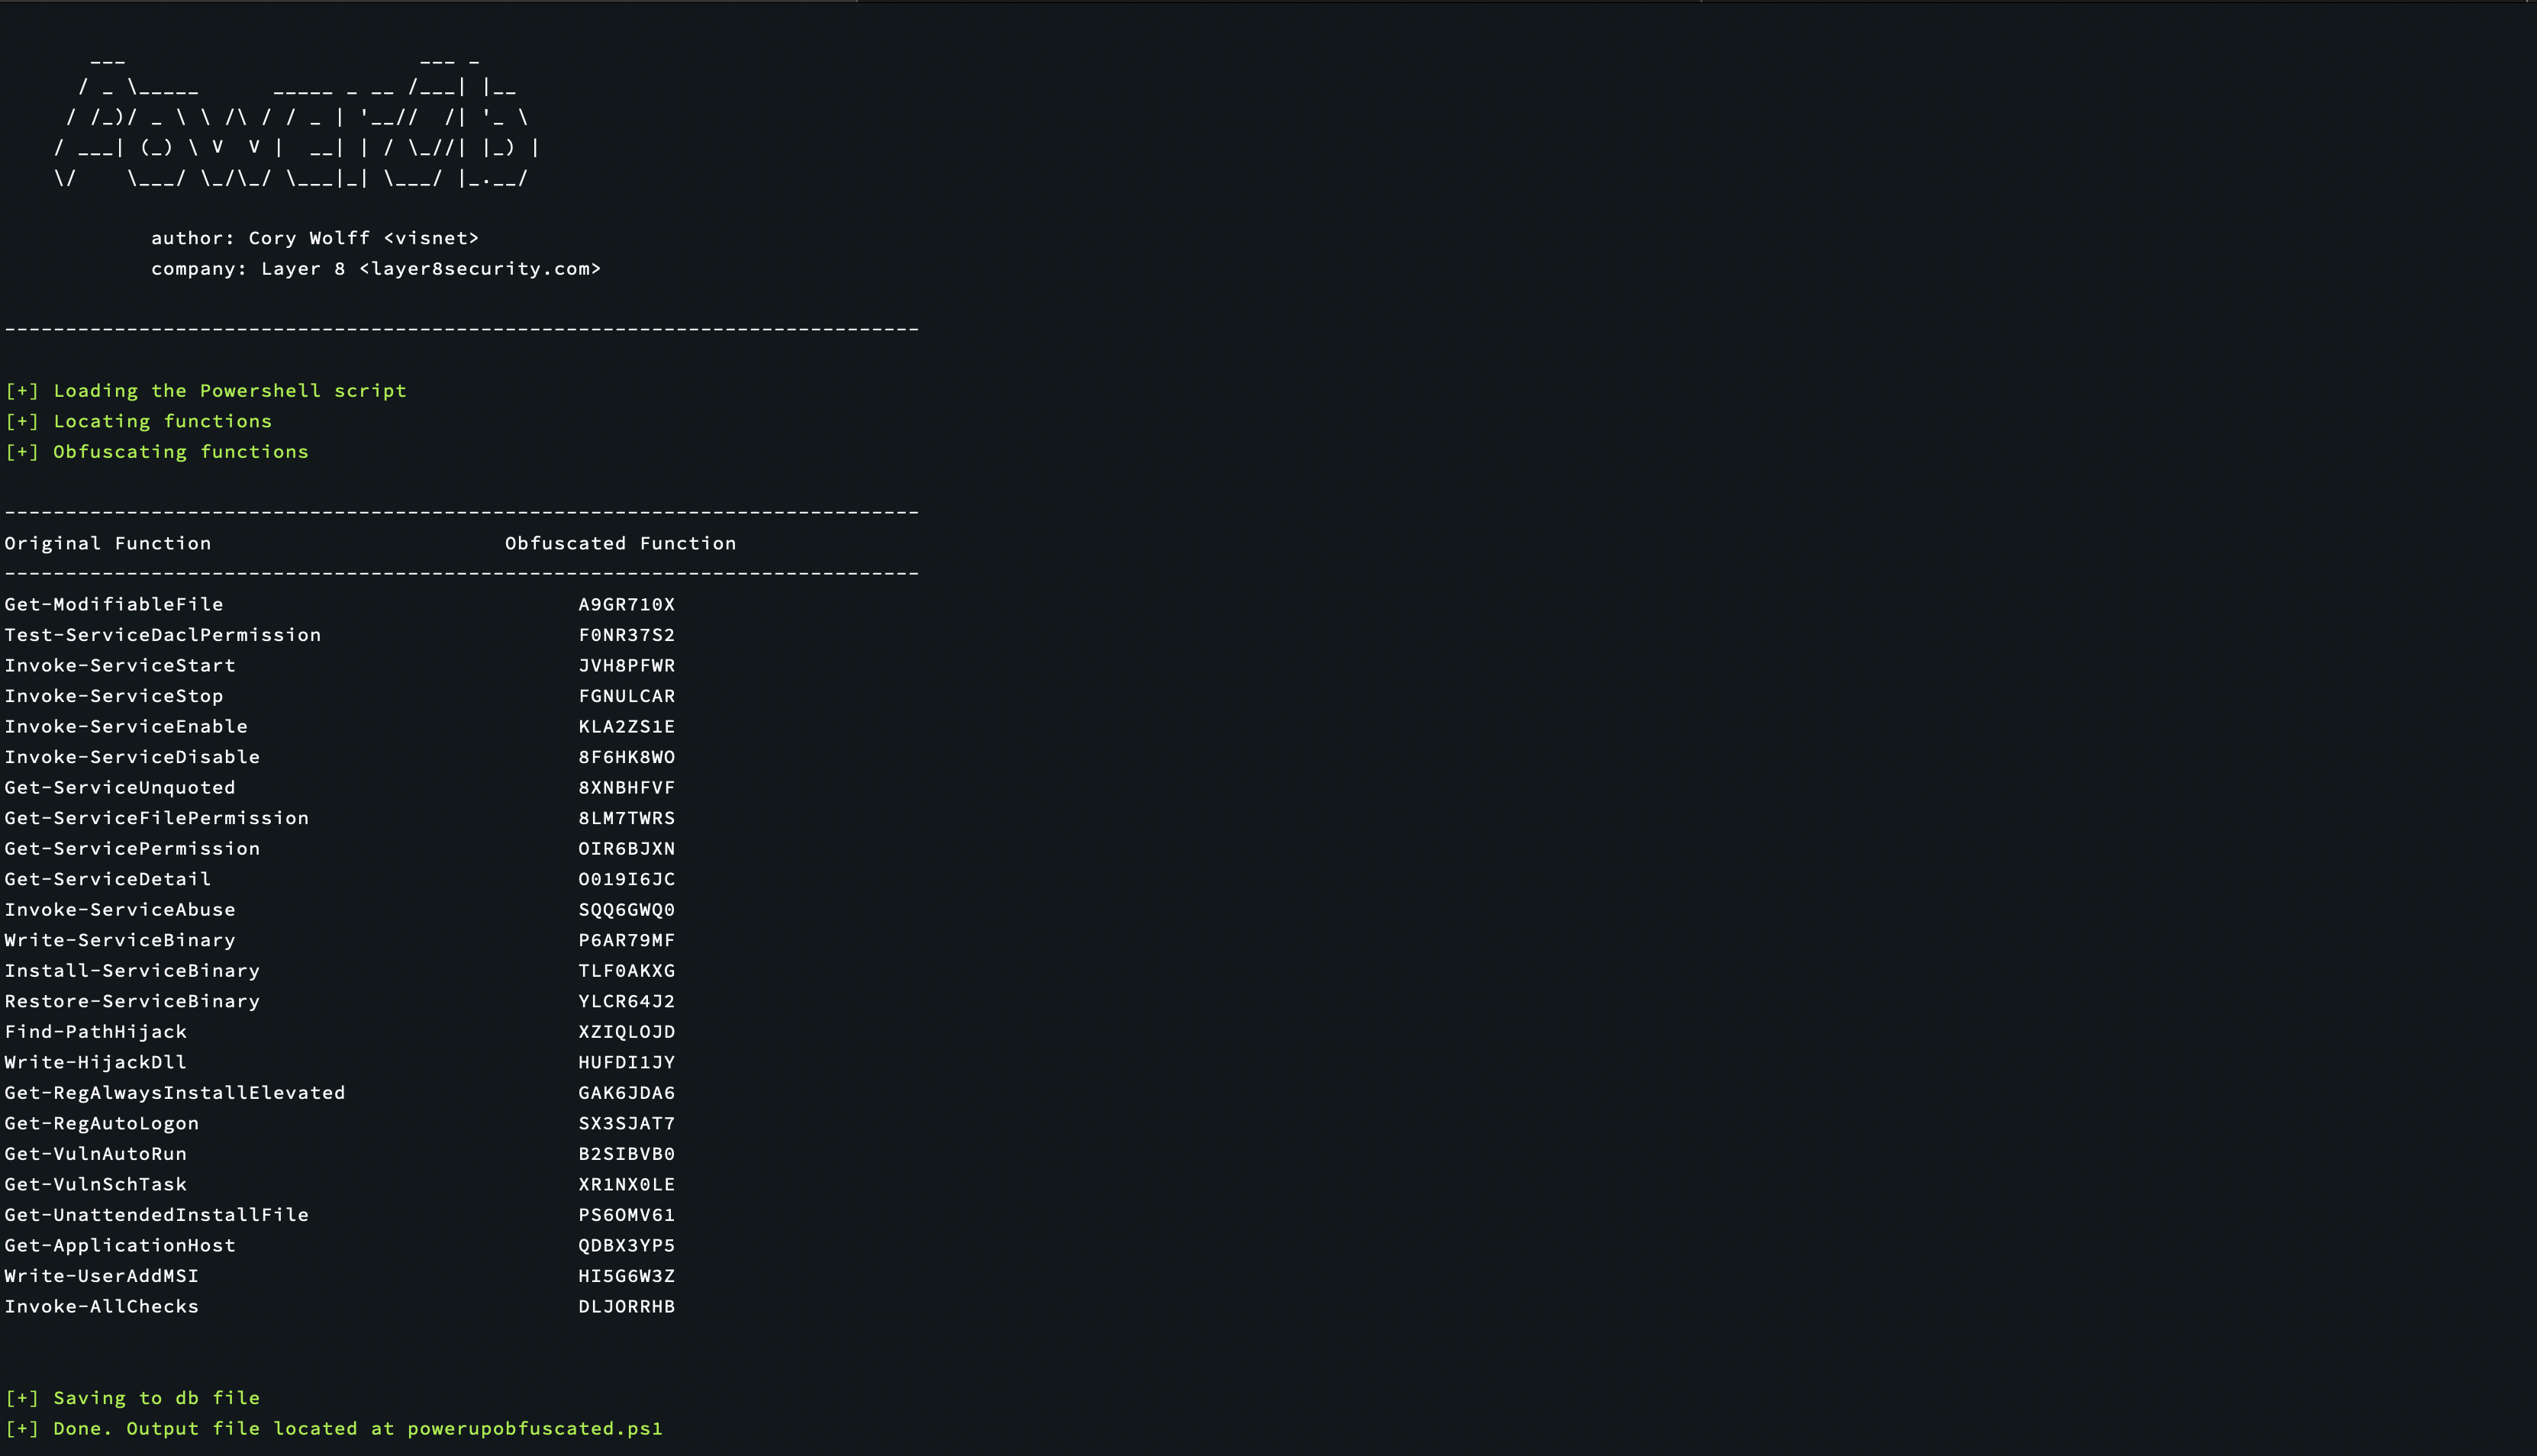Click obfuscated name 'O019I6JC'
This screenshot has height=1456, width=2537.
tap(627, 879)
